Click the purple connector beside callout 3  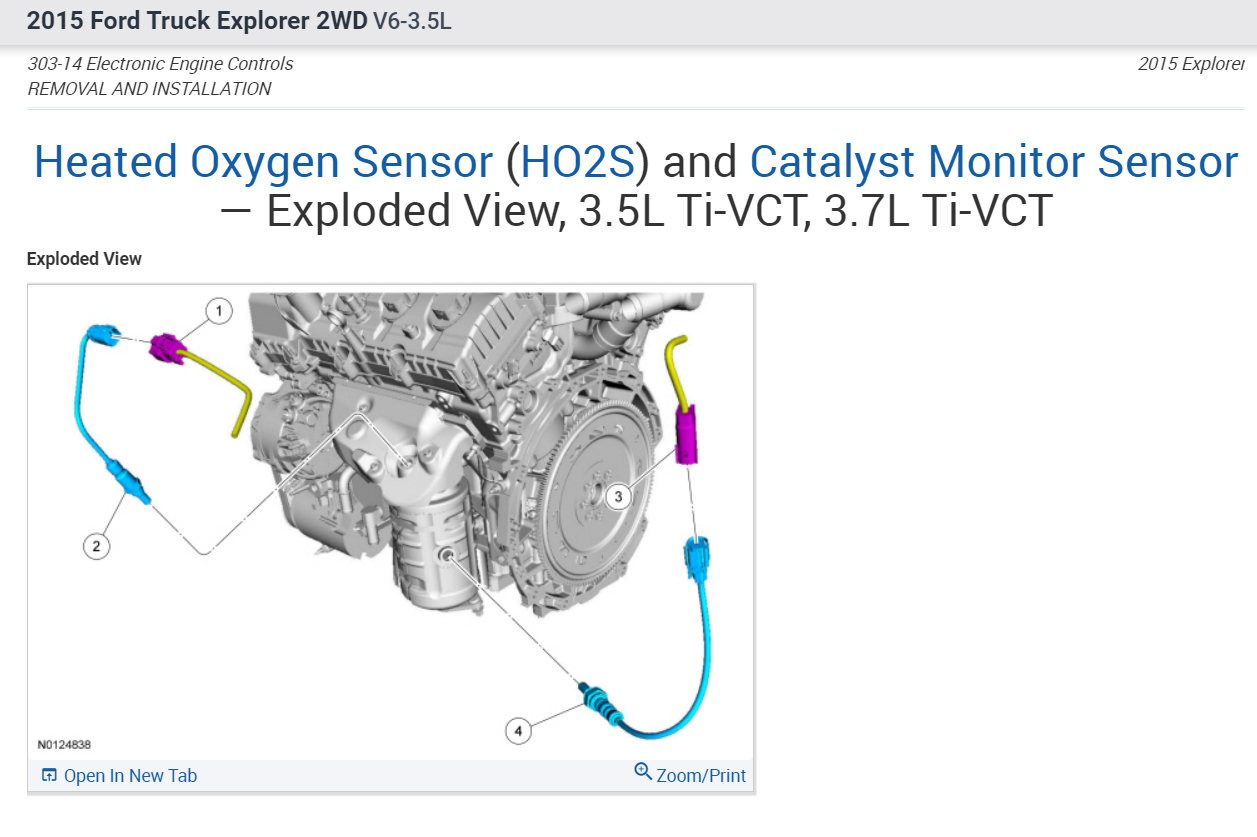(688, 436)
